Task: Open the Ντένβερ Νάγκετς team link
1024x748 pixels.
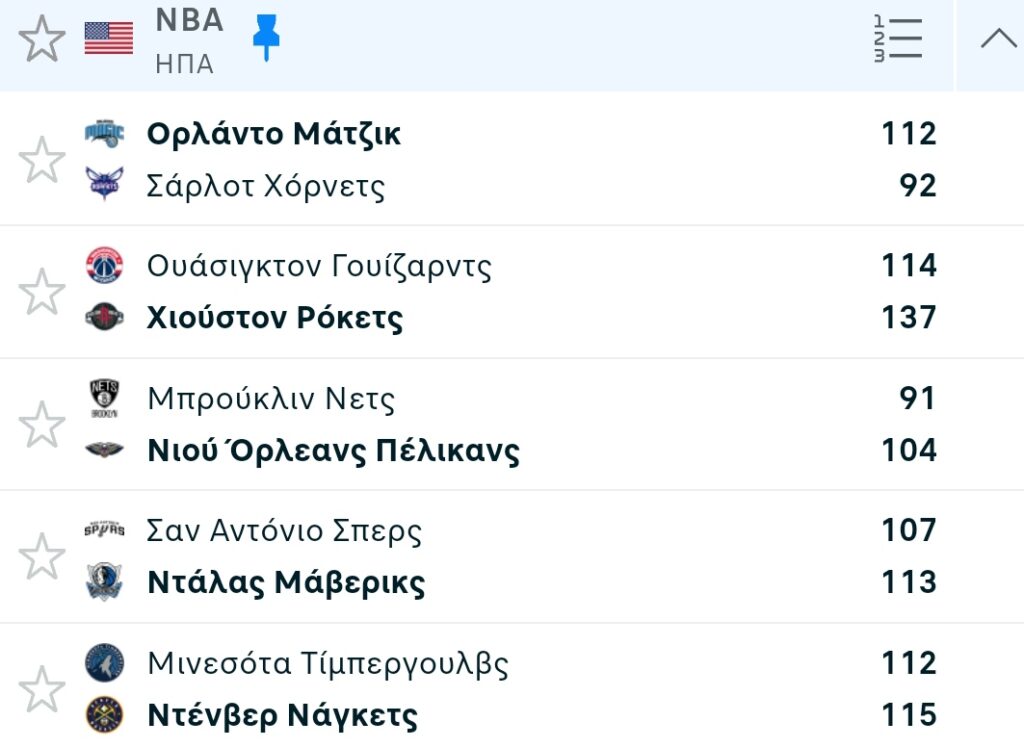Action: point(282,715)
